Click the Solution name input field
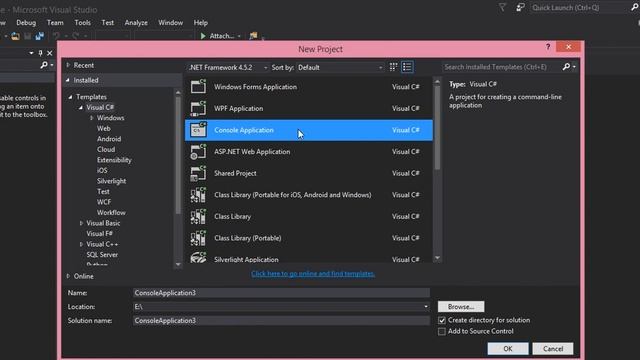 pos(281,321)
